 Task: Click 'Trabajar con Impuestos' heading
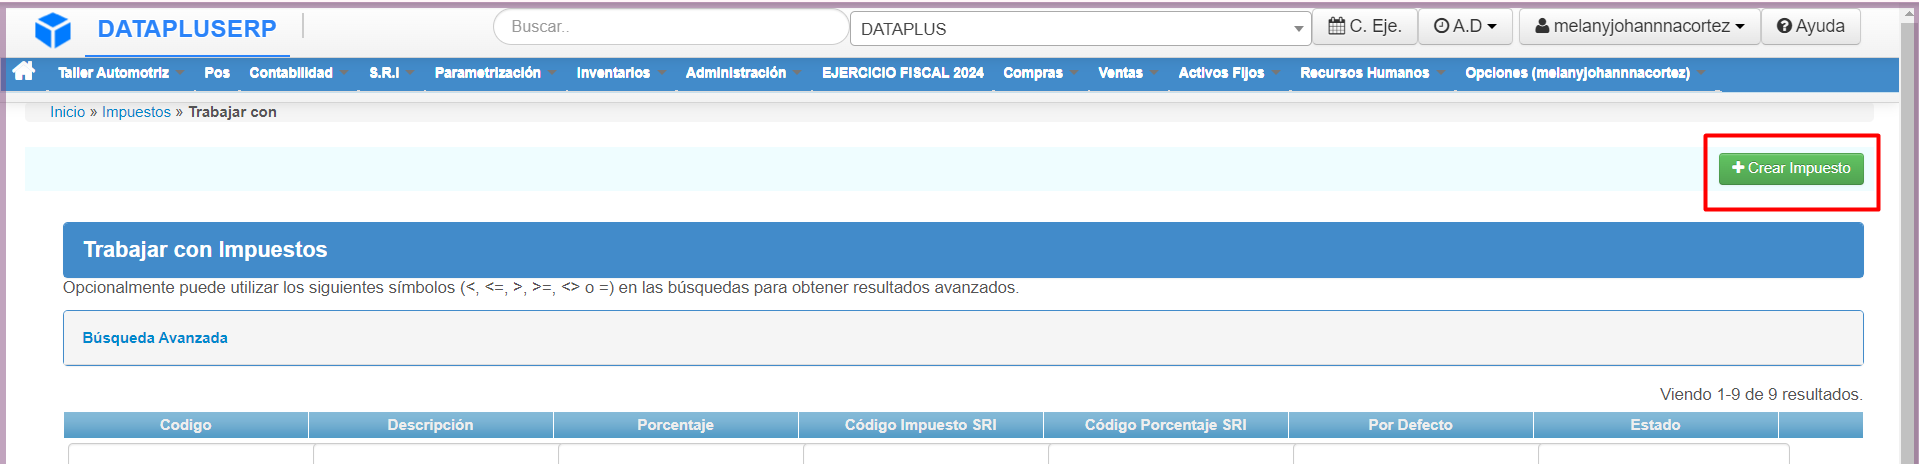click(x=205, y=250)
